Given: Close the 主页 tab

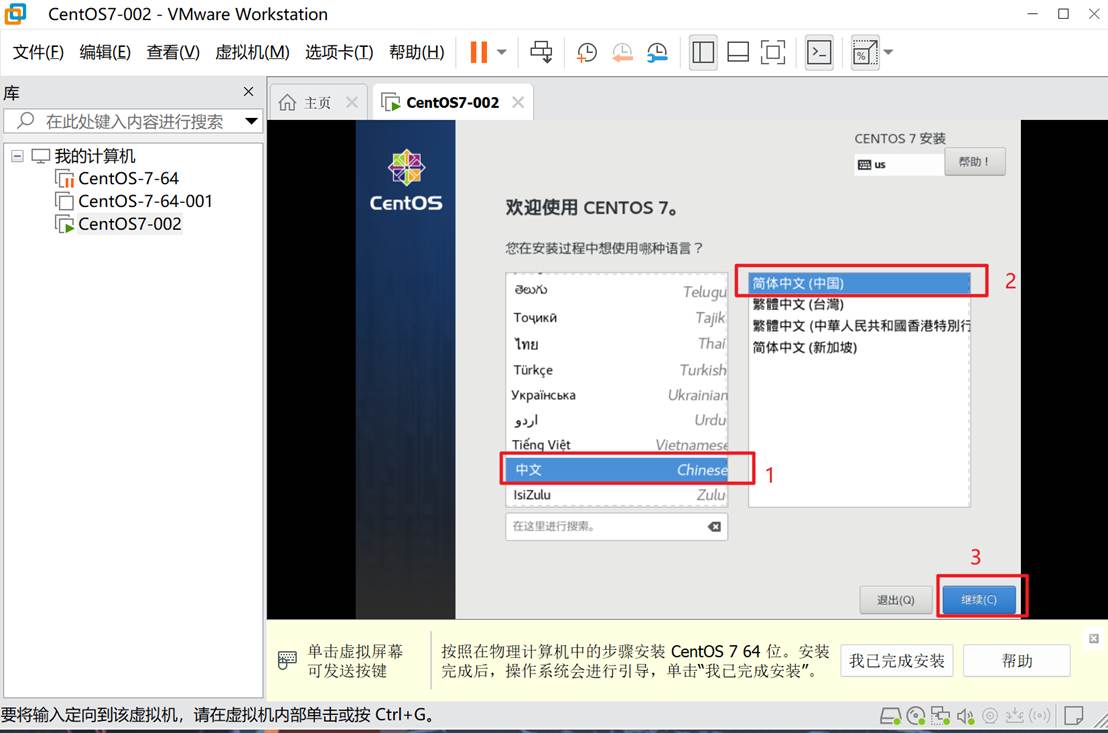Looking at the screenshot, I should pyautogui.click(x=352, y=102).
